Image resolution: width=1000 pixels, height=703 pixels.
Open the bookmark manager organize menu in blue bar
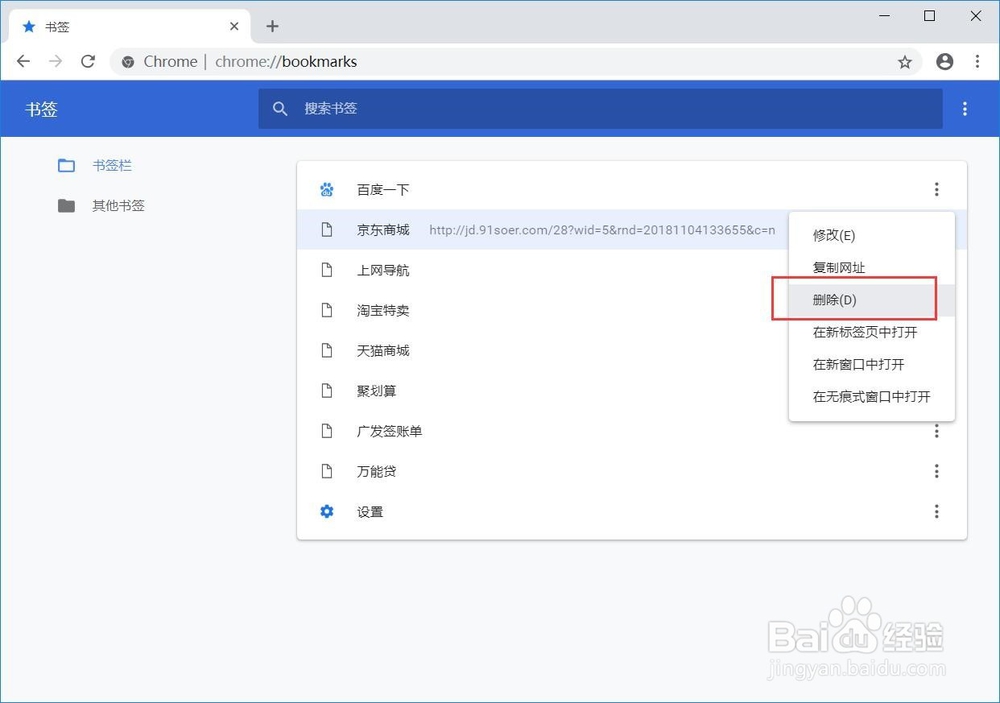(964, 109)
